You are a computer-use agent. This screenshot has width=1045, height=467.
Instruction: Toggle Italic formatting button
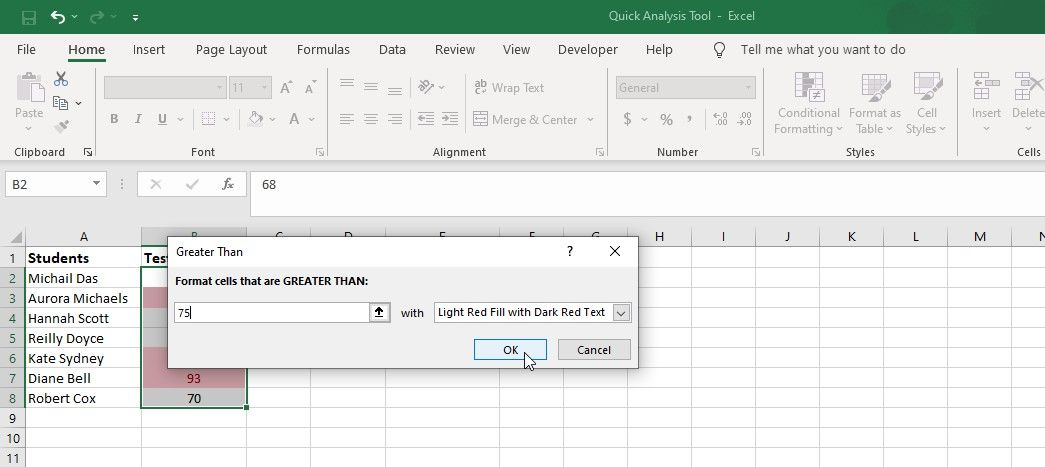pos(138,119)
